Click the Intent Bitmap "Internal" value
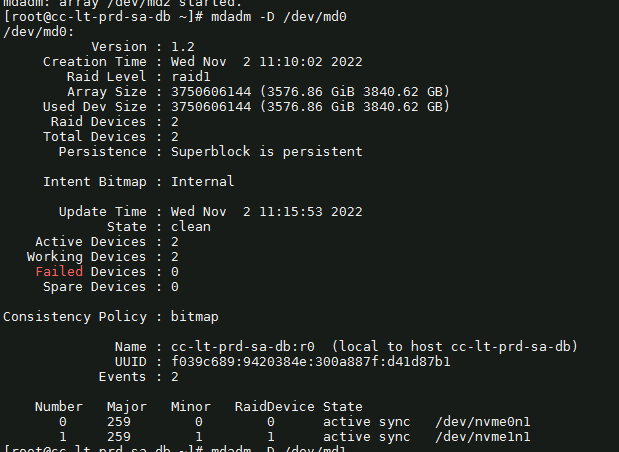This screenshot has height=452, width=619. [202, 182]
